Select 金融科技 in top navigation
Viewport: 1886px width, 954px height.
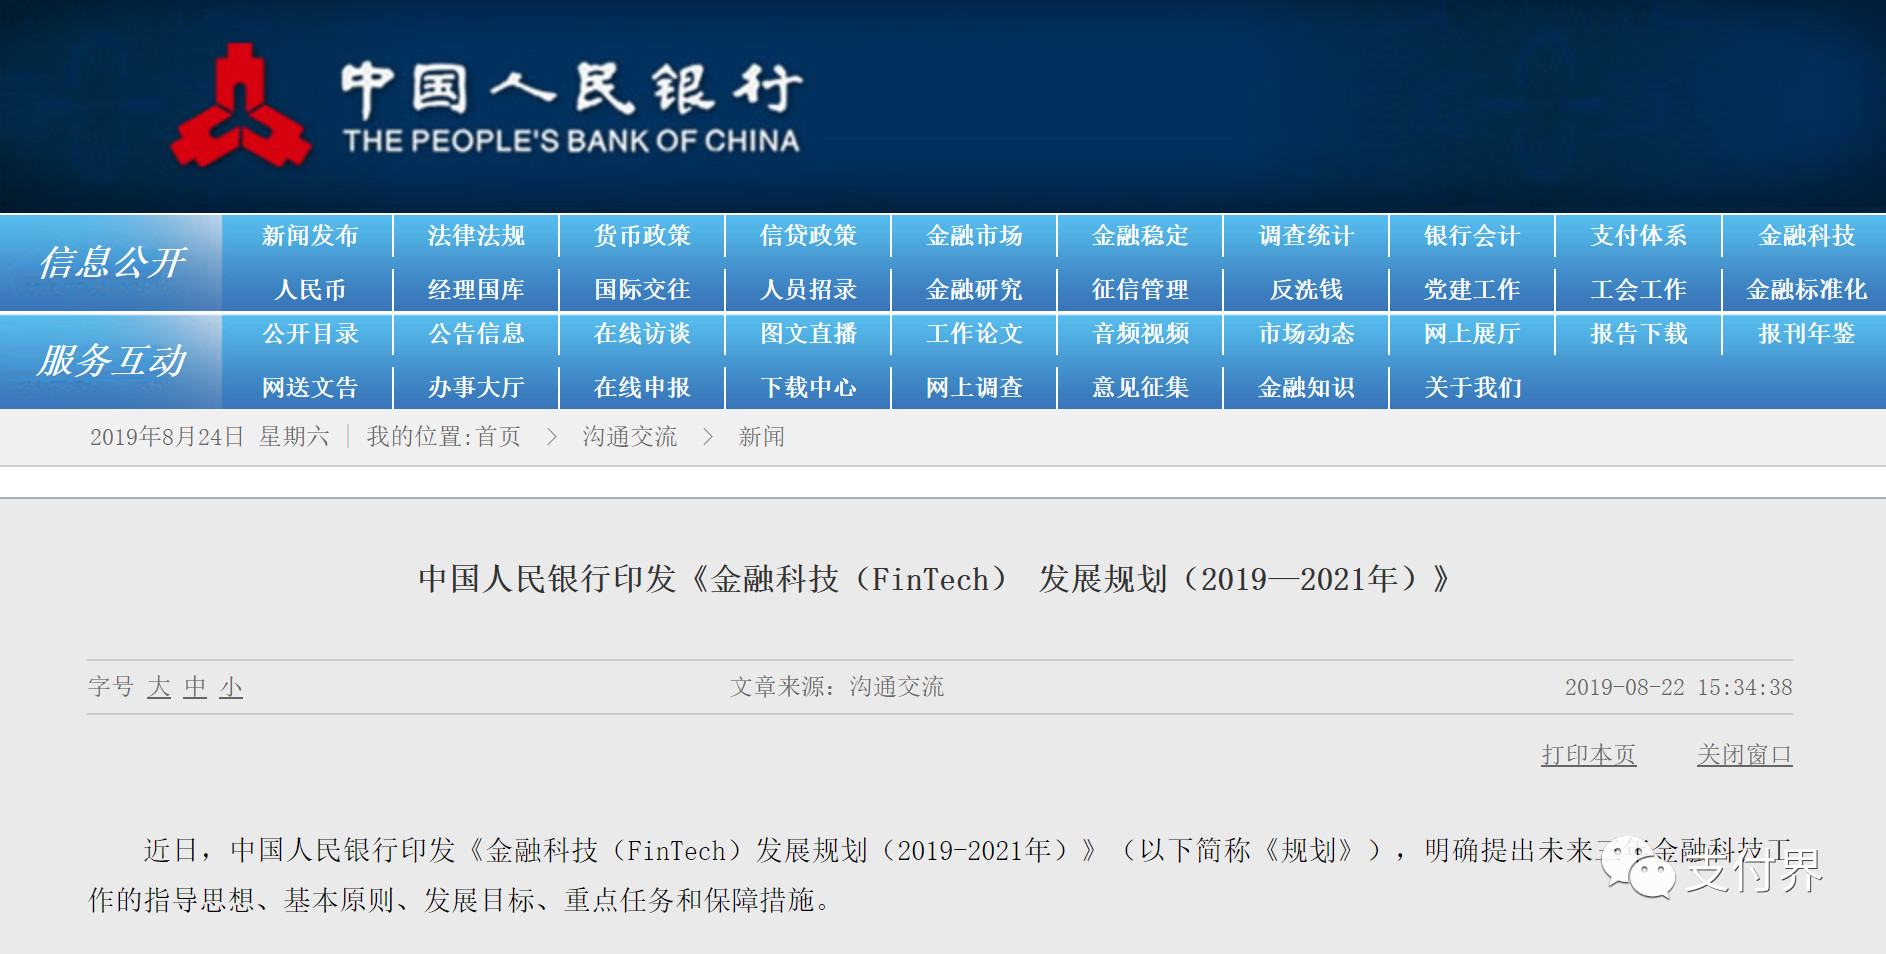[x=1806, y=236]
